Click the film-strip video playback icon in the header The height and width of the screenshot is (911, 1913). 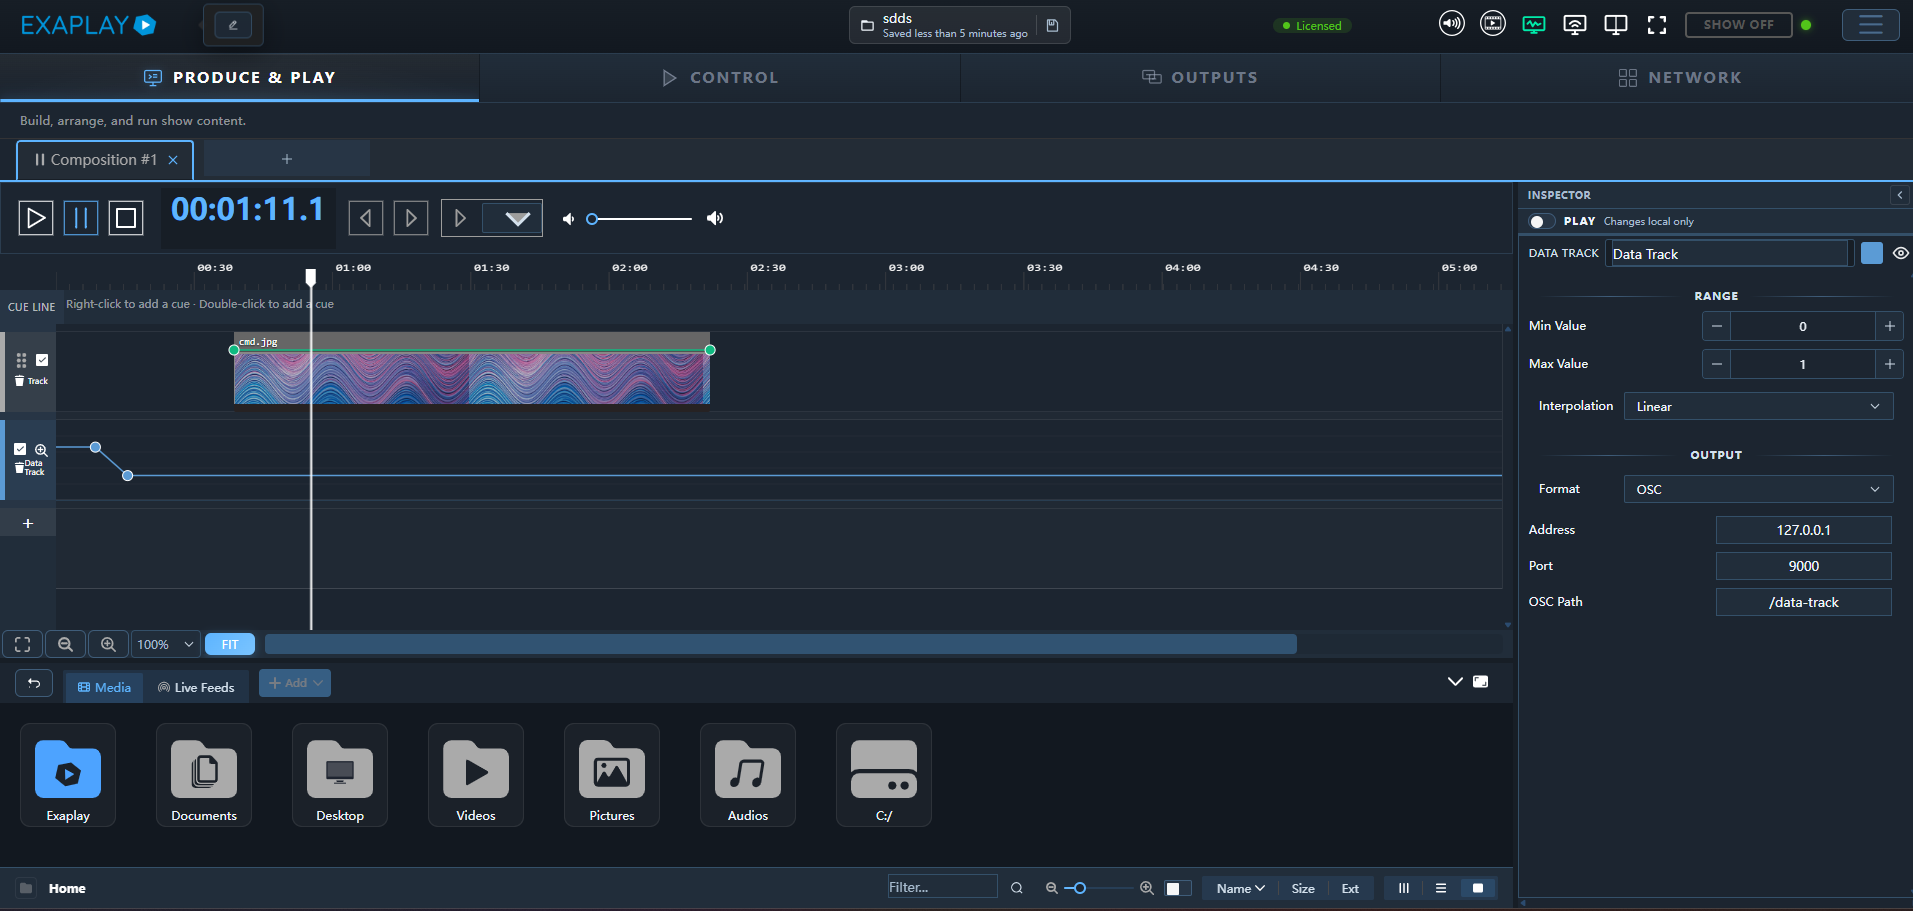(1493, 24)
